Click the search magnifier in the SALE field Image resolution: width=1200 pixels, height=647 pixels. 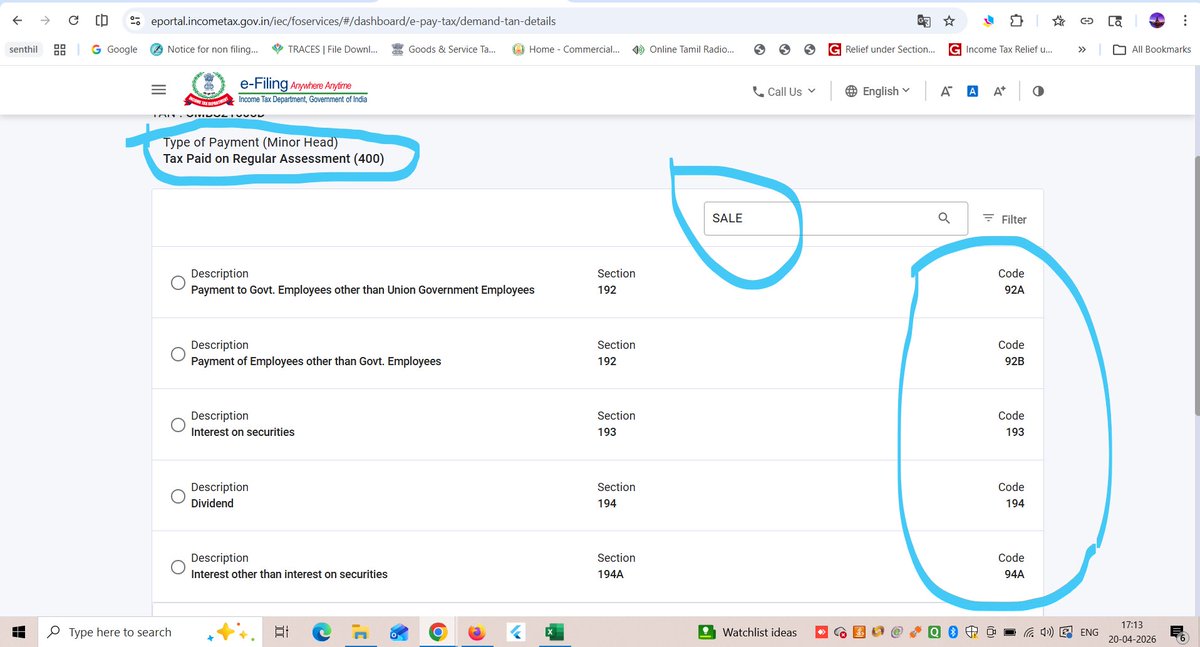point(943,217)
